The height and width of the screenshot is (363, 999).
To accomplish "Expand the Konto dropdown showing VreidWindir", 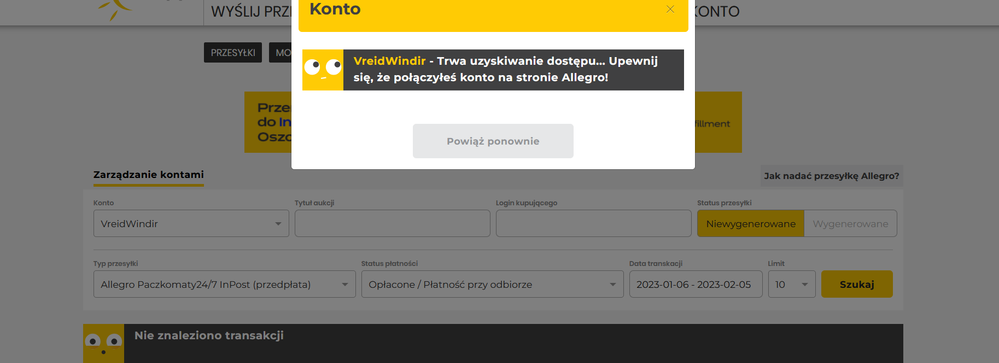I will (191, 224).
